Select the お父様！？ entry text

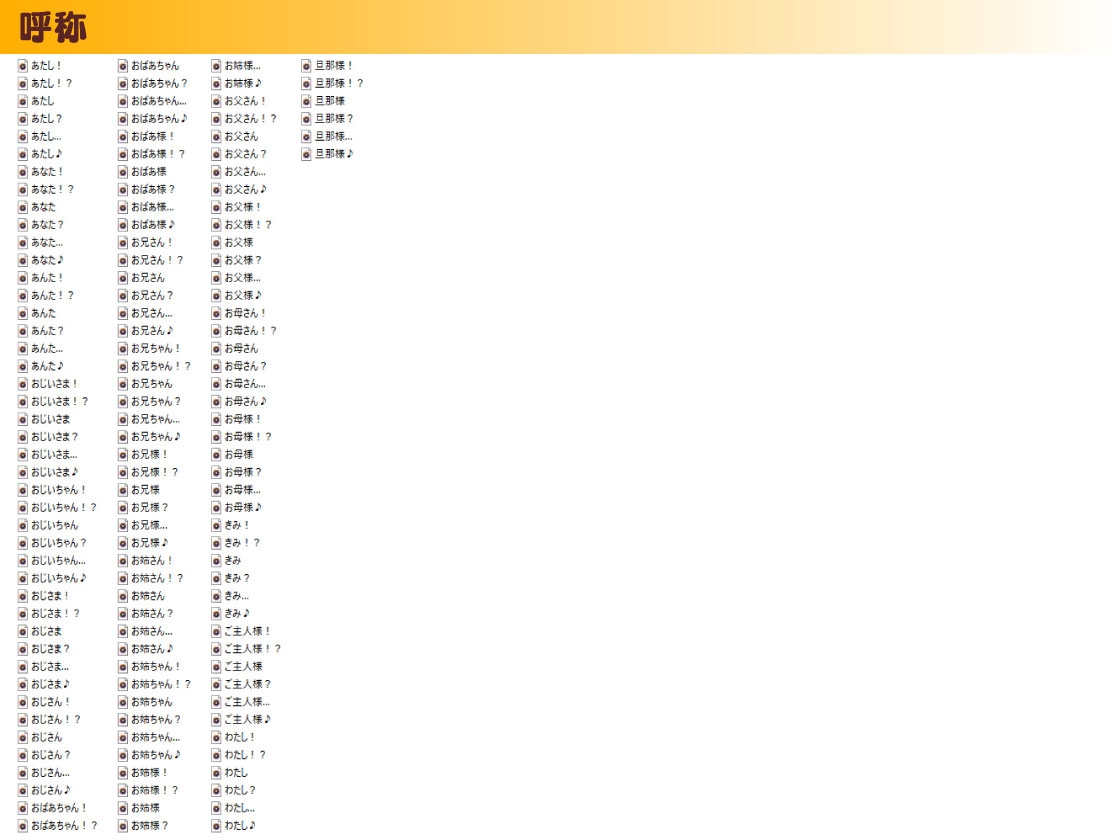click(x=247, y=225)
